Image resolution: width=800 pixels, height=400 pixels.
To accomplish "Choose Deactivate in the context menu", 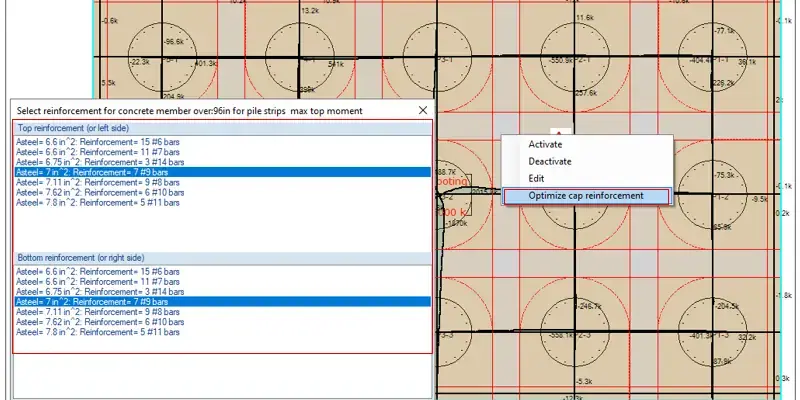I will [x=549, y=161].
